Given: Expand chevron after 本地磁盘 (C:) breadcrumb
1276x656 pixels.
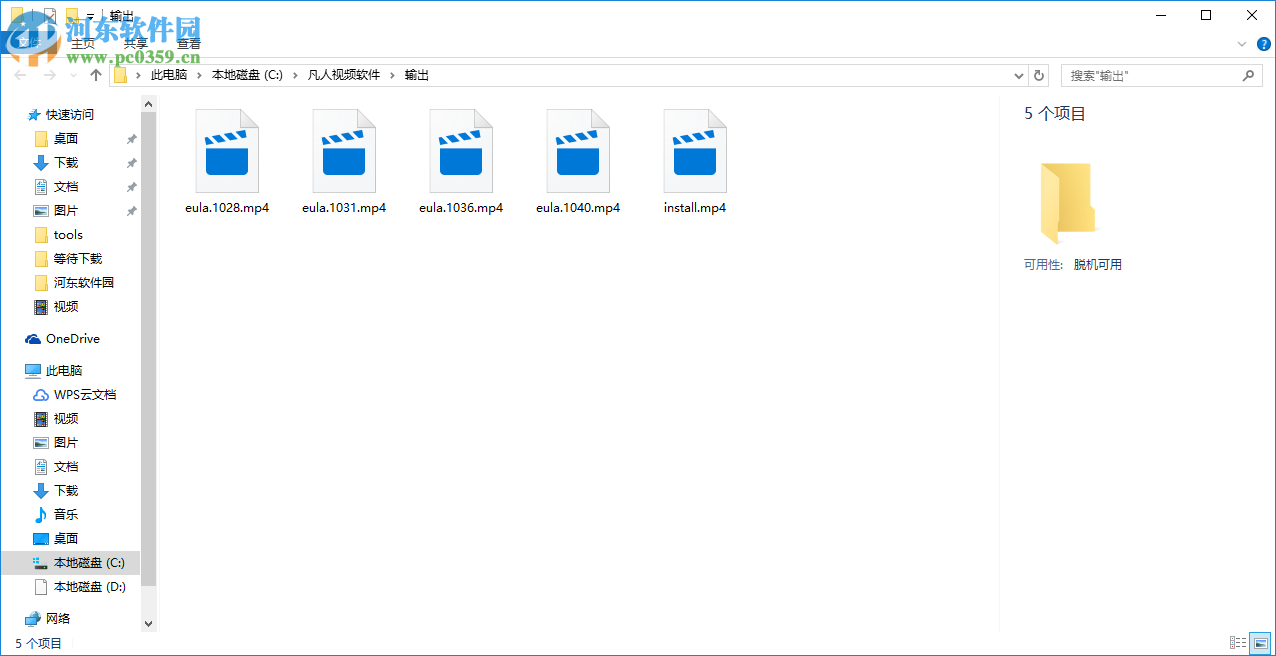Looking at the screenshot, I should tap(296, 75).
